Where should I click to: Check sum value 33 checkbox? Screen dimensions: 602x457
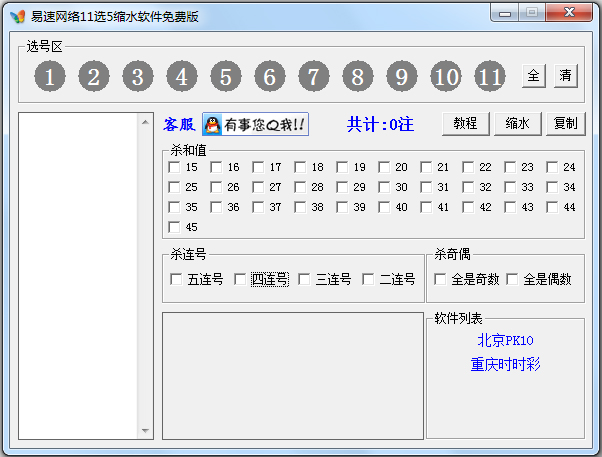(510, 187)
